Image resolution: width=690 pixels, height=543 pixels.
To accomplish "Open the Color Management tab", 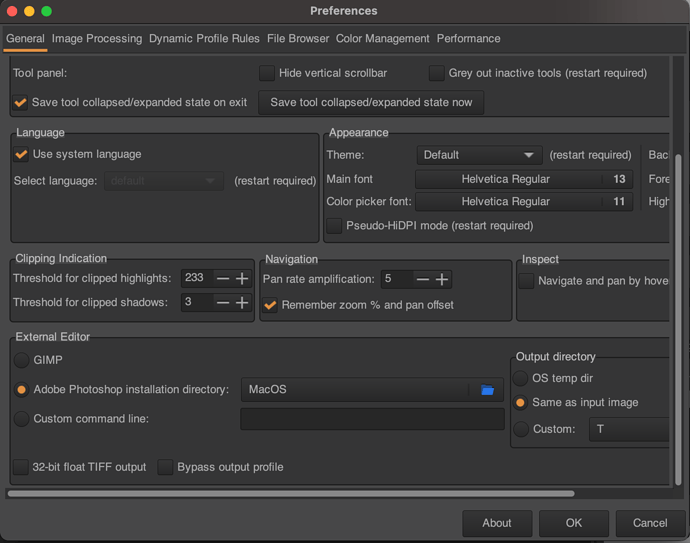I will point(382,39).
